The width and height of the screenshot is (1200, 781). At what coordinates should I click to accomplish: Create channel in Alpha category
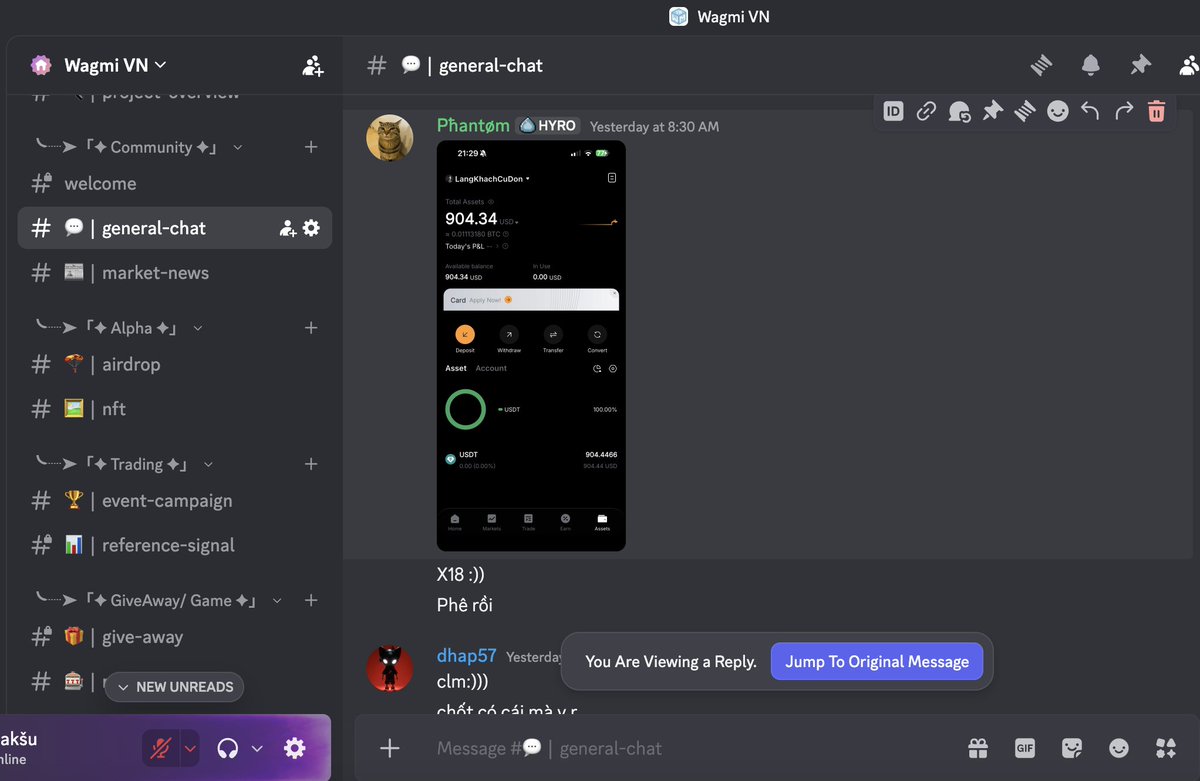311,328
